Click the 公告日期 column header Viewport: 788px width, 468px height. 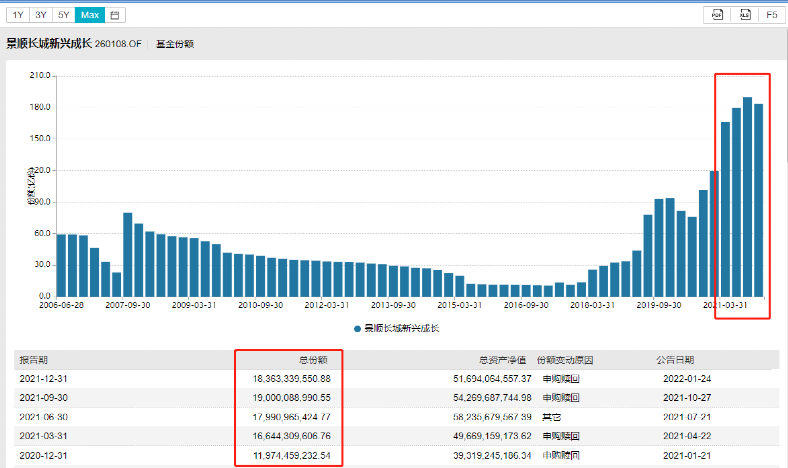click(x=675, y=360)
